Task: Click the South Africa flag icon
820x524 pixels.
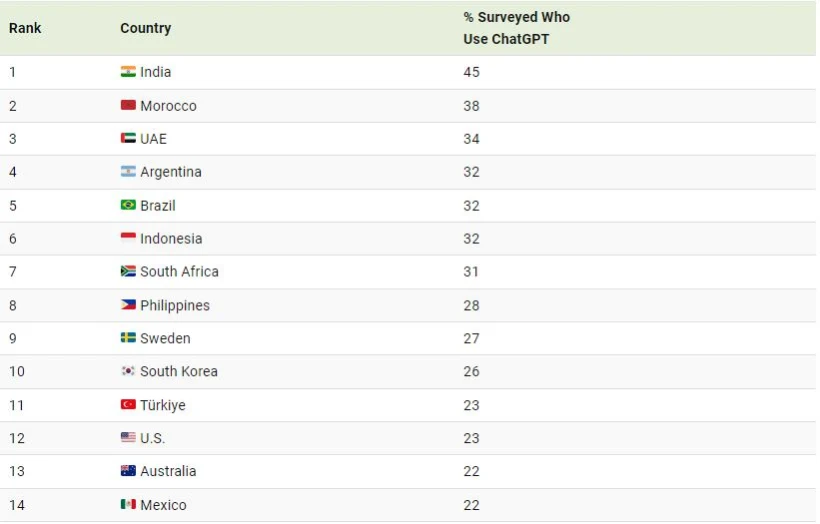Action: point(128,271)
